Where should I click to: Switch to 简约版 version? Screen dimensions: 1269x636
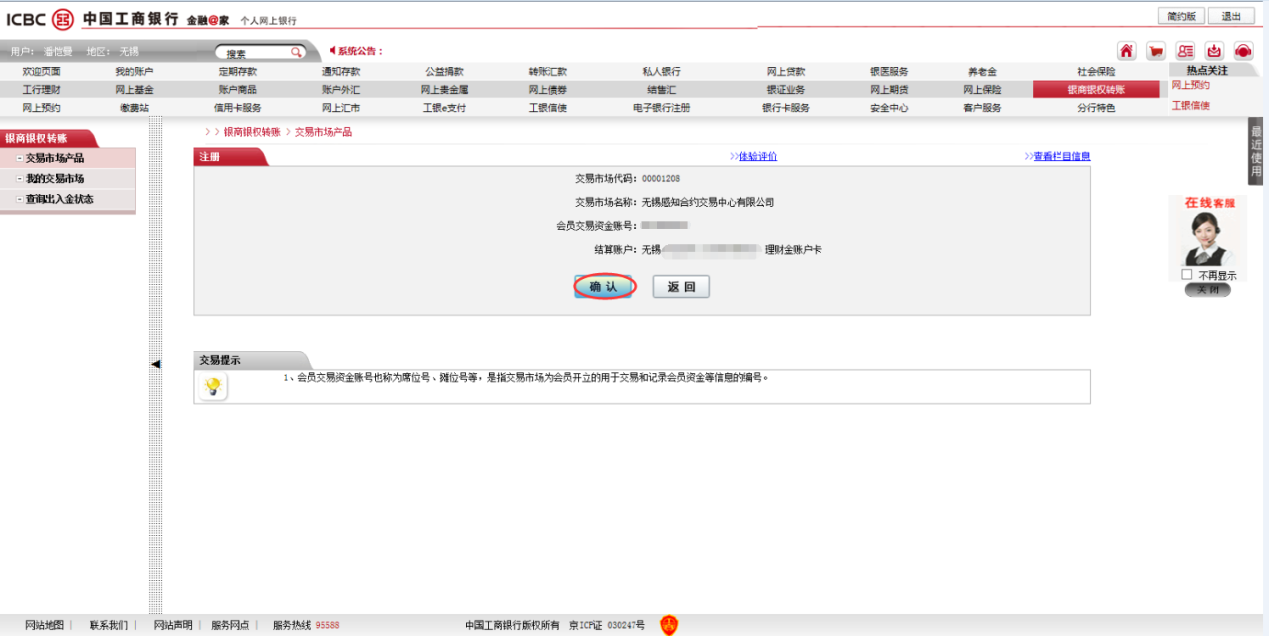tap(1179, 16)
